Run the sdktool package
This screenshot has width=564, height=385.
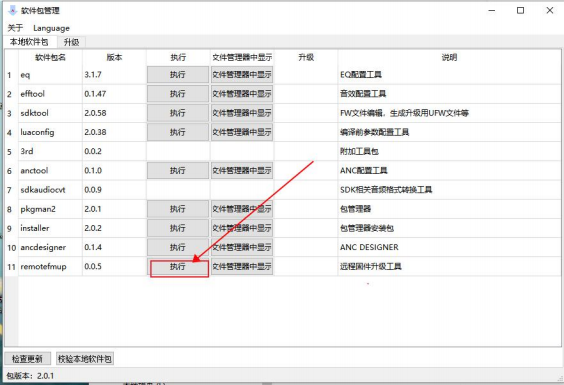coord(178,113)
